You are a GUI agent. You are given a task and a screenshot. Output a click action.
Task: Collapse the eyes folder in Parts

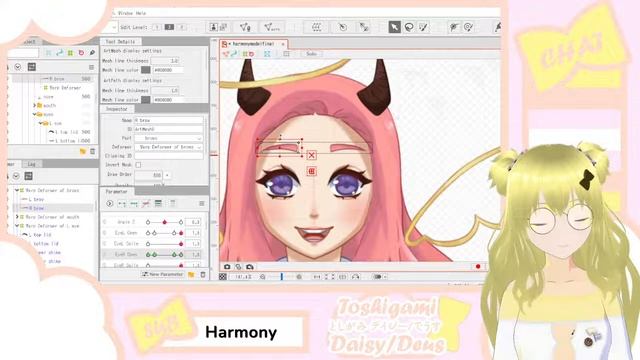point(35,114)
